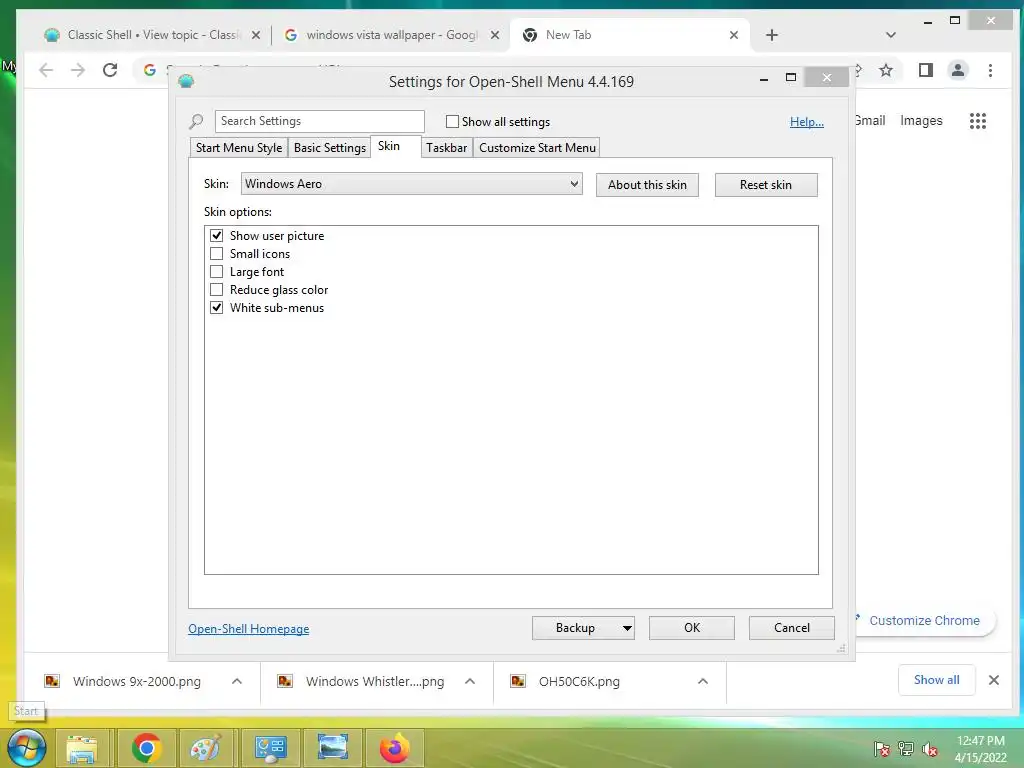Click About this skin button
This screenshot has height=768, width=1024.
[x=647, y=185]
